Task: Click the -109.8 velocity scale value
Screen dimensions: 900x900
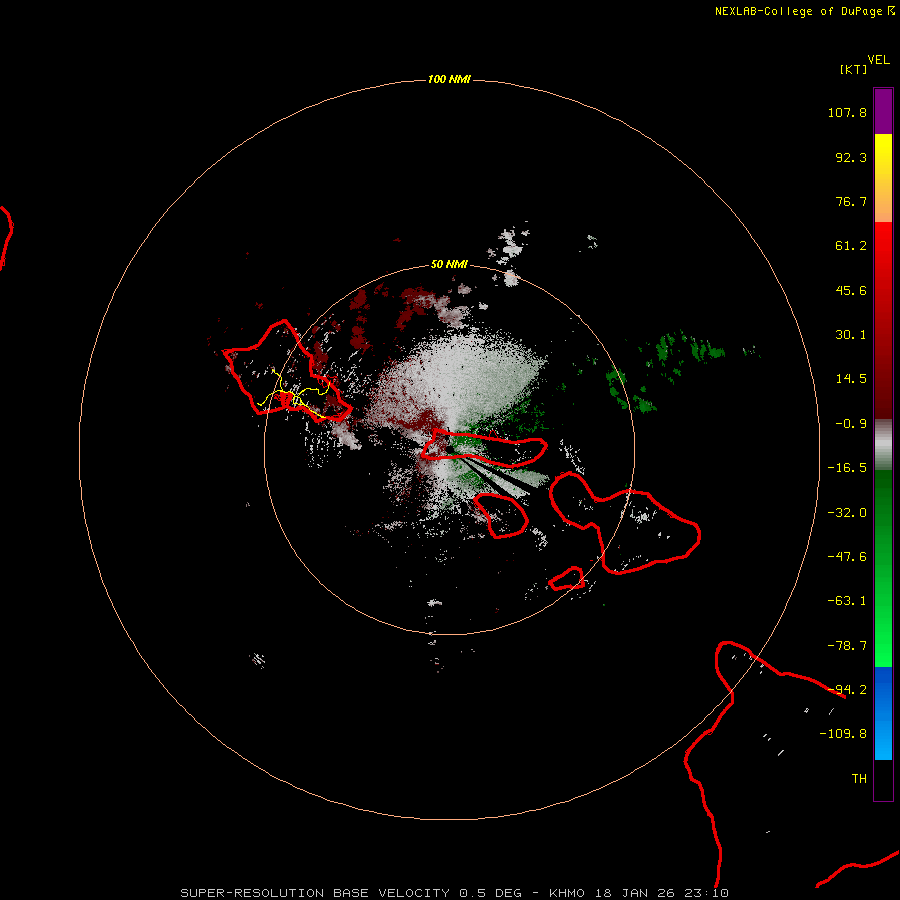Action: [843, 734]
